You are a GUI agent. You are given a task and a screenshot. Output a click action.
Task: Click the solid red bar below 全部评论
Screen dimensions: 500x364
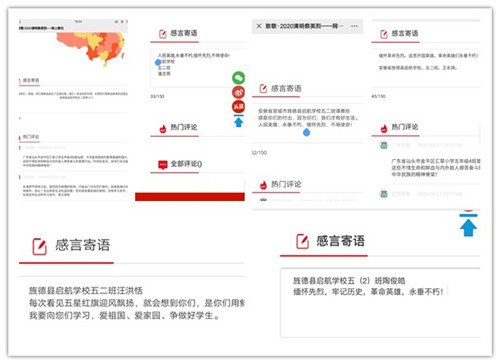[x=190, y=197]
